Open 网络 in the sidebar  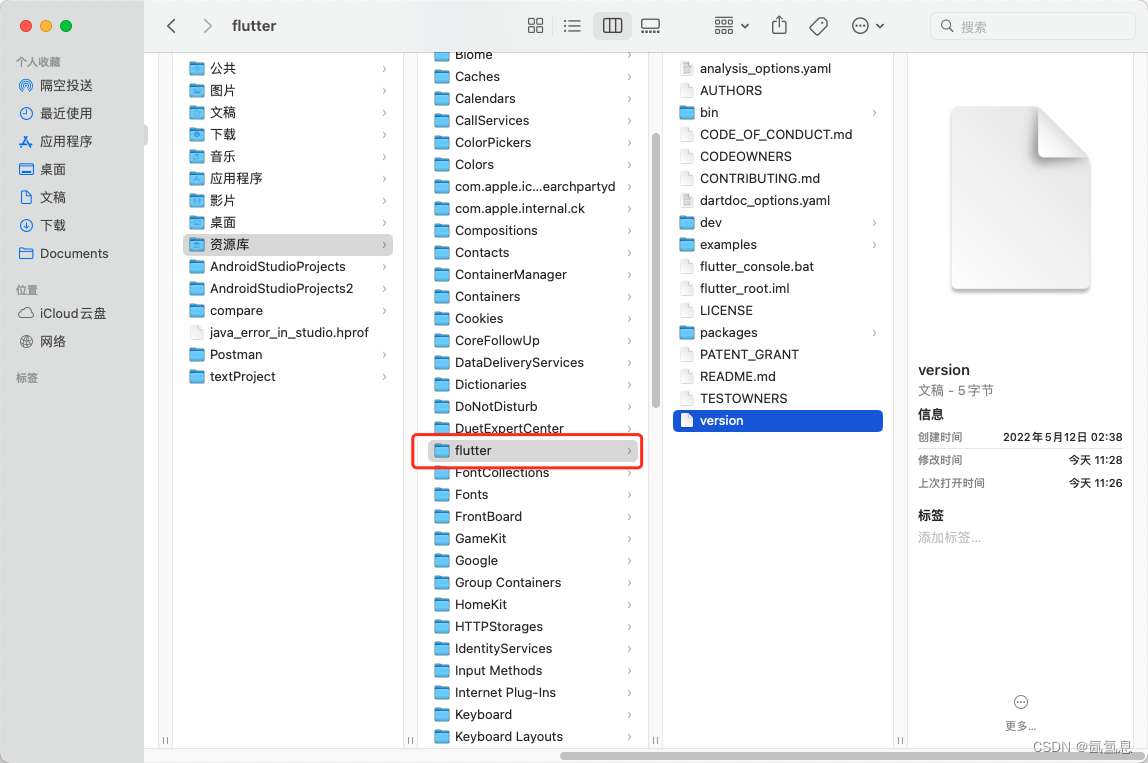point(53,341)
